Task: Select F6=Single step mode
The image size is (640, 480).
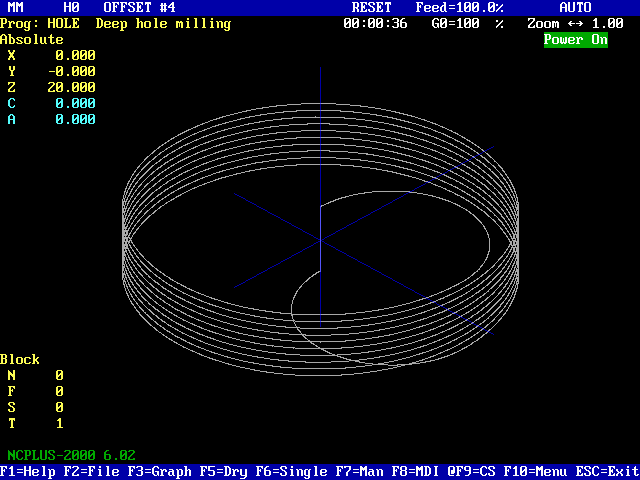Action: 291,472
